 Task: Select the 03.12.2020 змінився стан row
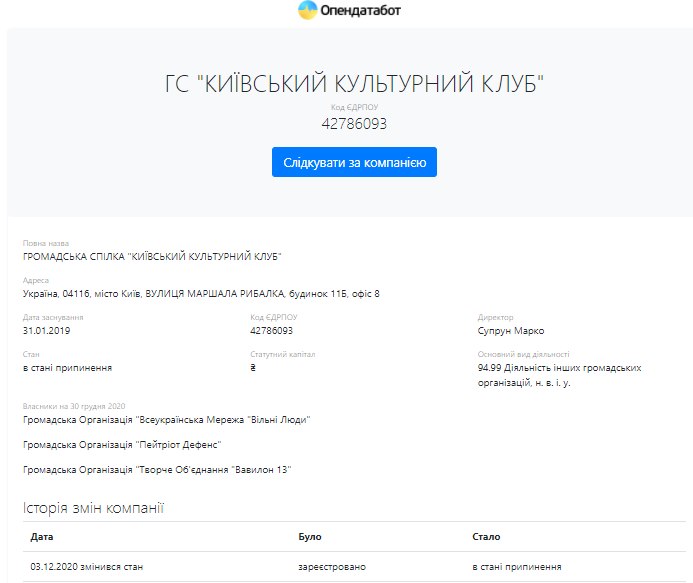point(87,567)
